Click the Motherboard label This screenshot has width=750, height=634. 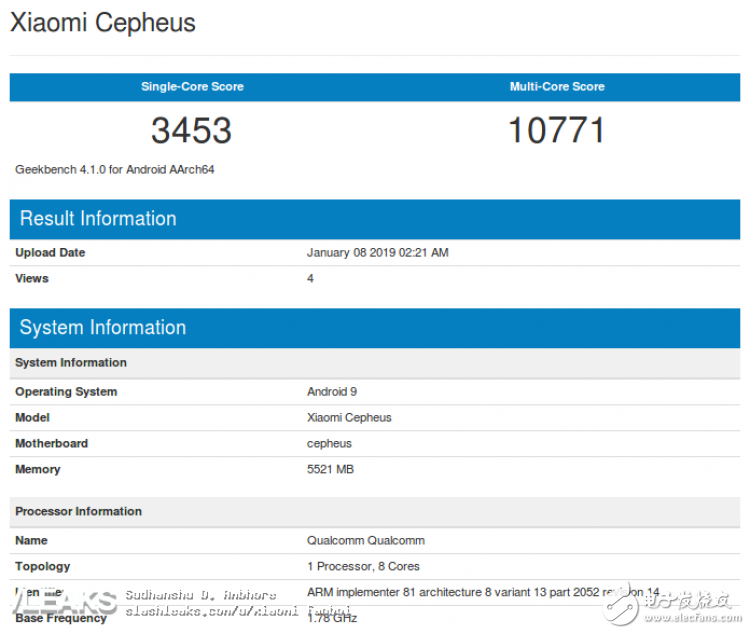point(52,444)
